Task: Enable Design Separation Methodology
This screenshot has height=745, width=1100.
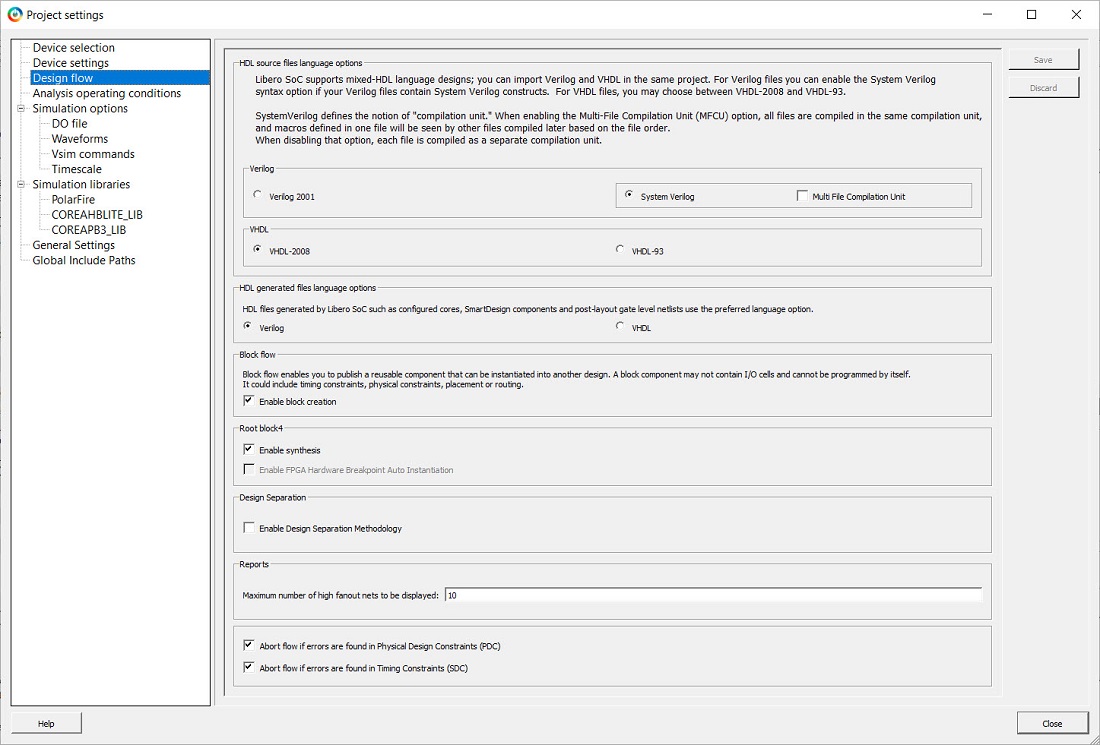Action: pos(249,528)
